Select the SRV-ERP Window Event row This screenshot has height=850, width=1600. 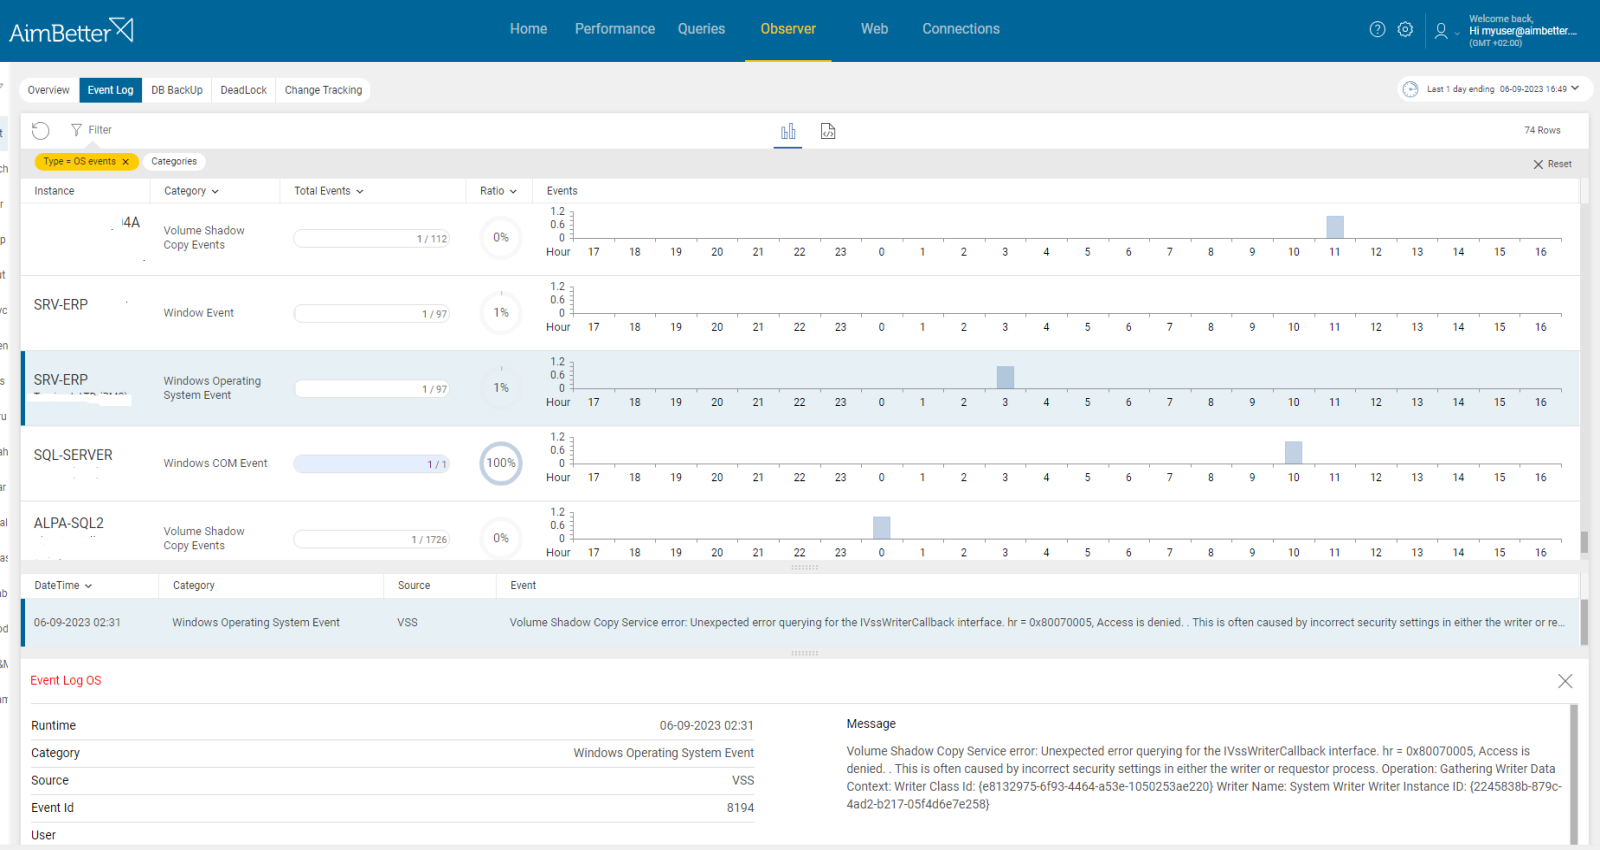[x=800, y=313]
